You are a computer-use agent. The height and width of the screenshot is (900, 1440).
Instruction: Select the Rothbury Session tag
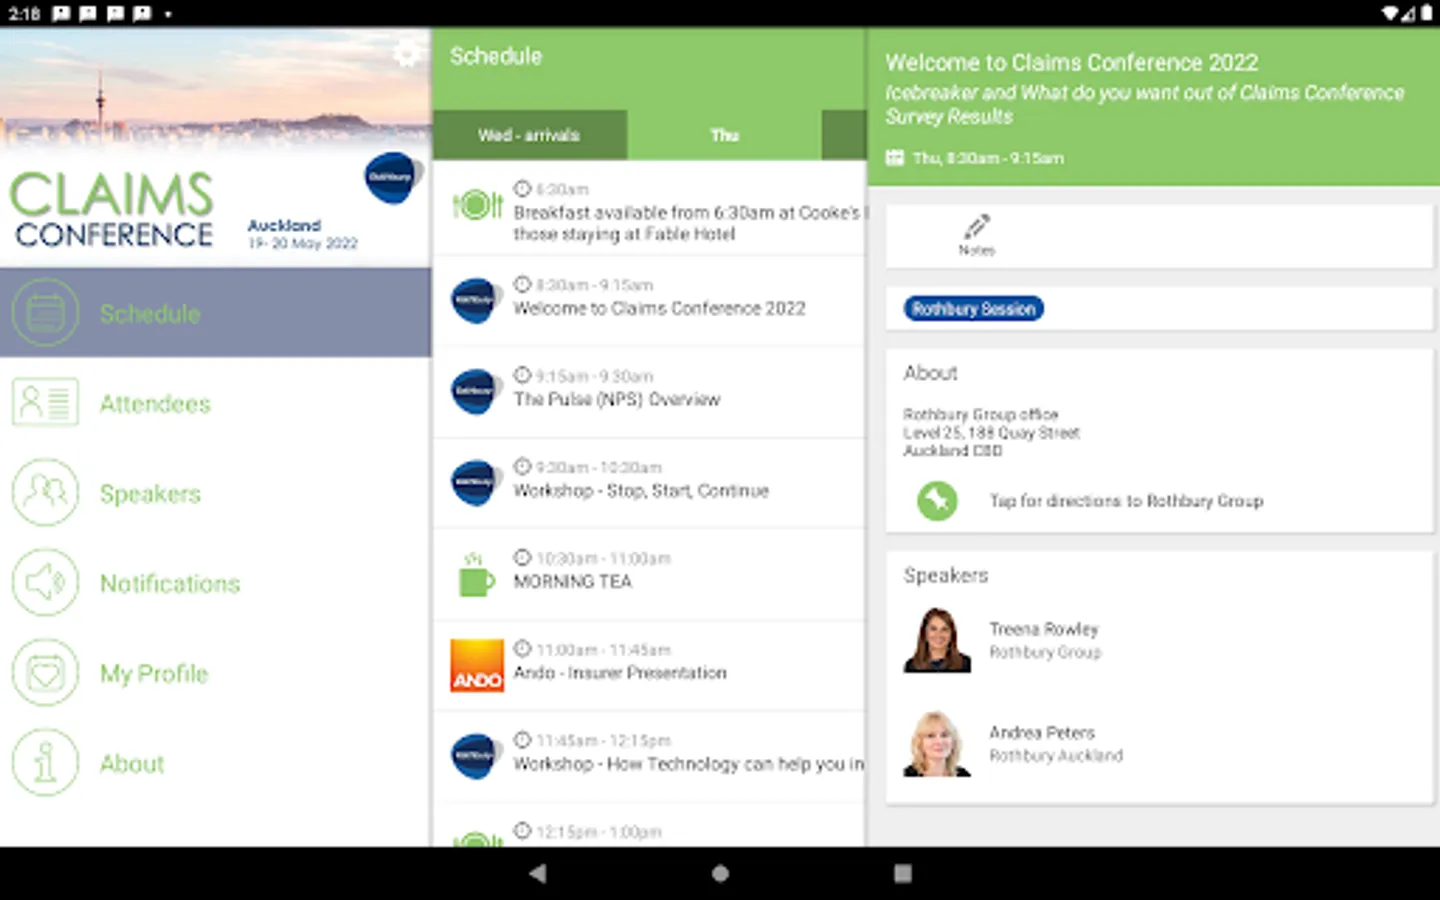(x=974, y=309)
